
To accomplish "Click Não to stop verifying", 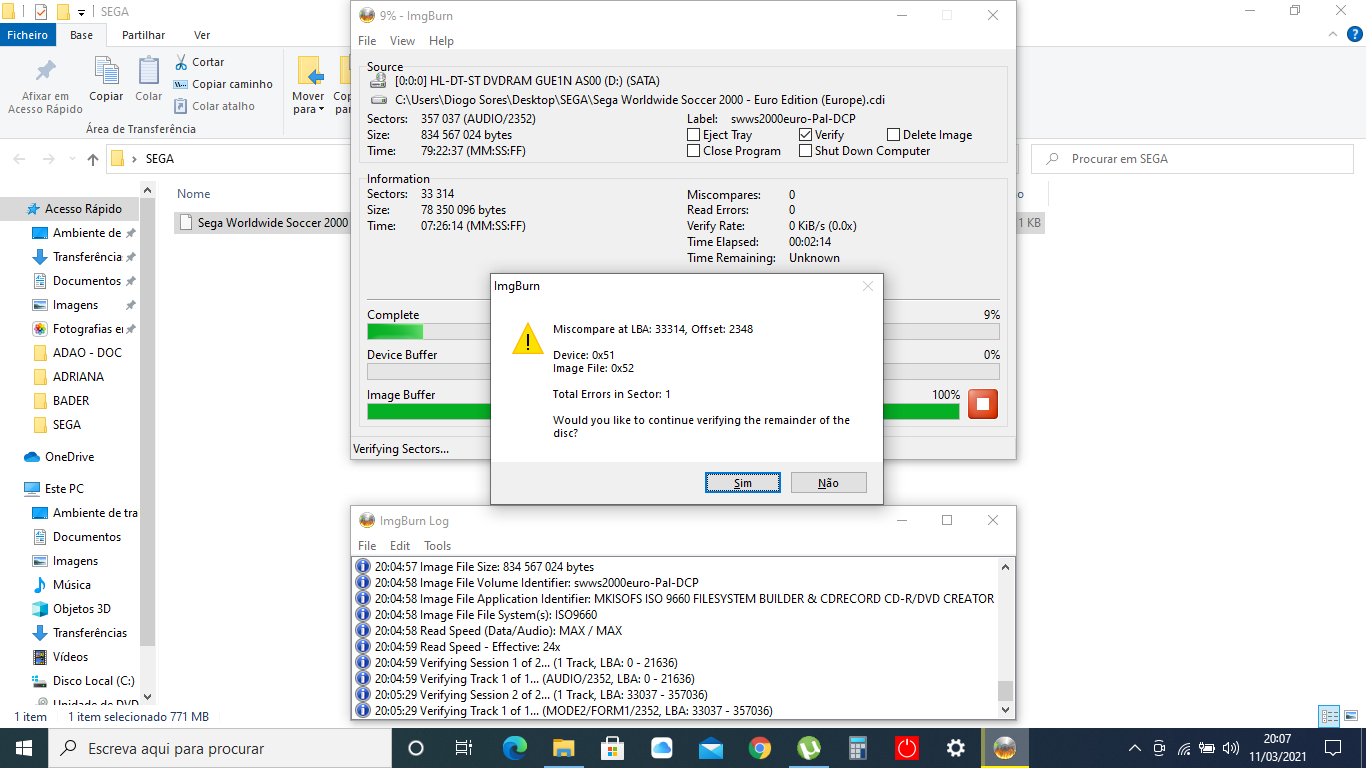I will coord(828,483).
